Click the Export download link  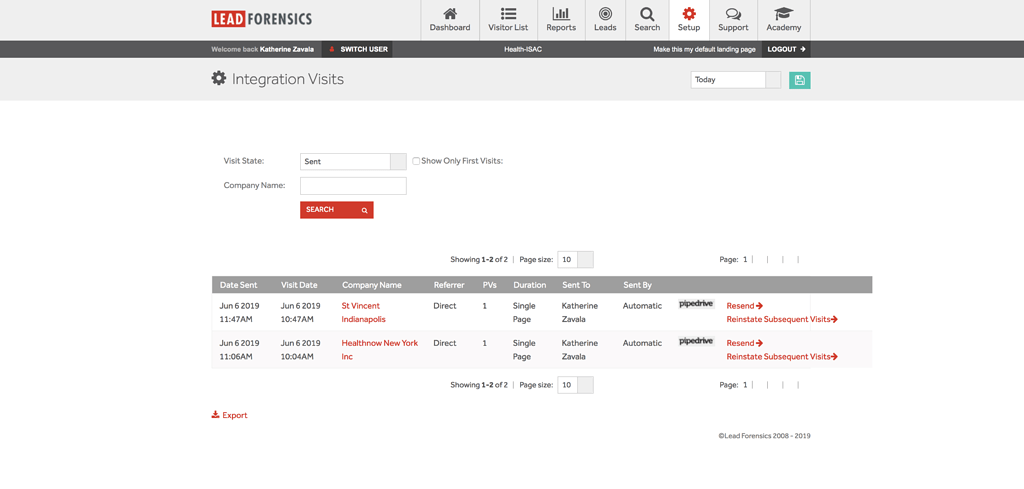229,415
